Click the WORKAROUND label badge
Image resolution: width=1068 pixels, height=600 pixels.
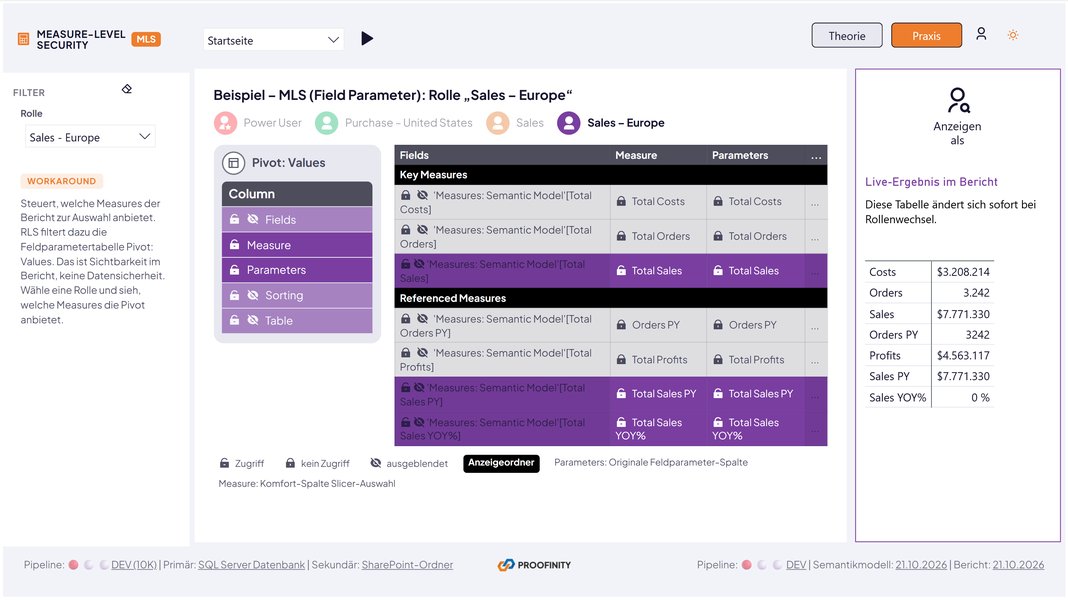(x=61, y=181)
